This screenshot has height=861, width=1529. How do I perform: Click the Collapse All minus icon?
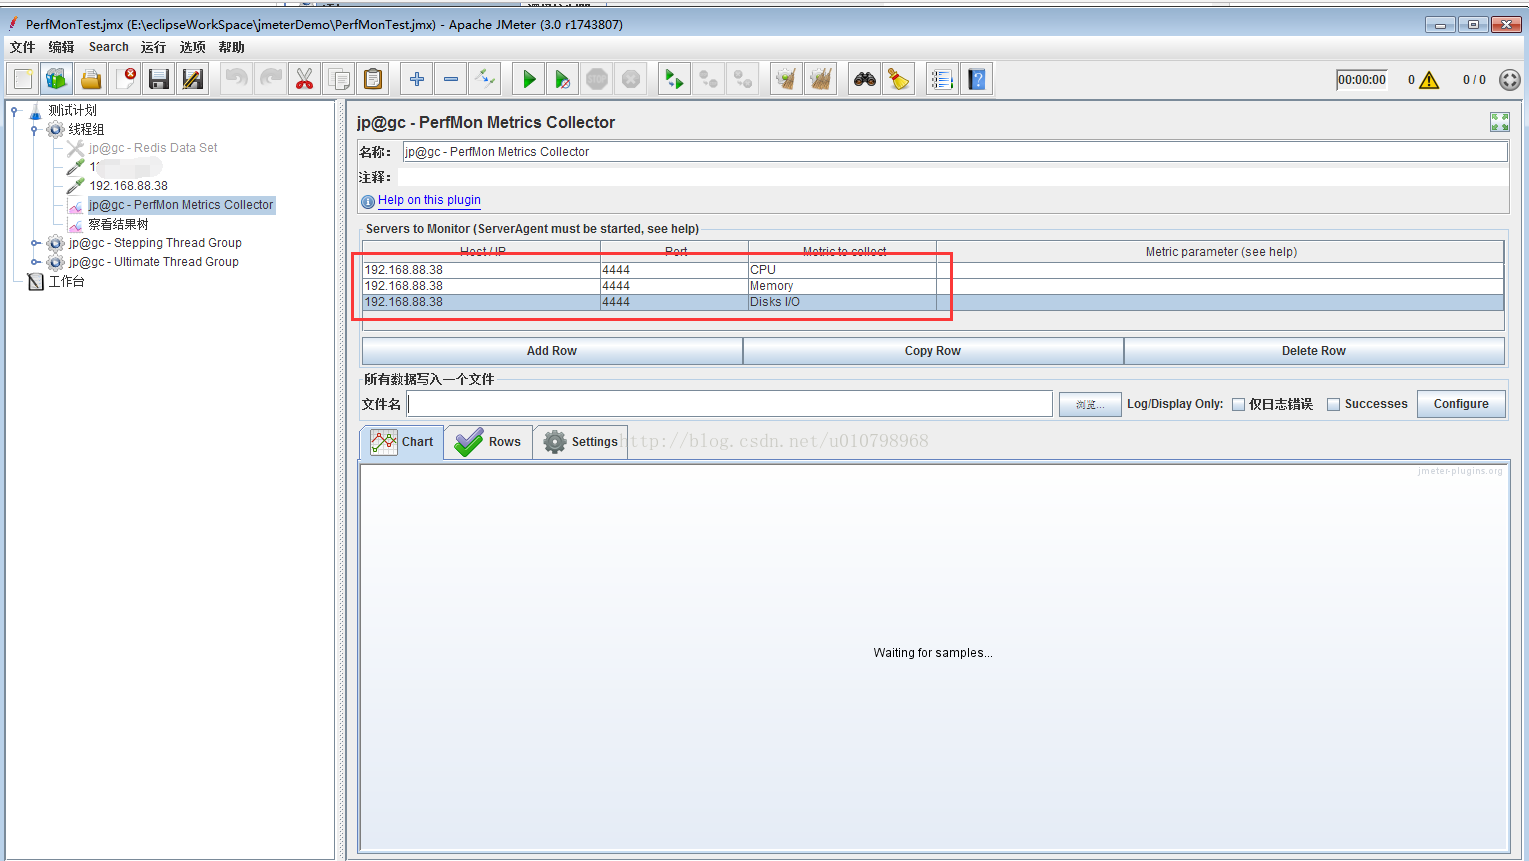(451, 79)
